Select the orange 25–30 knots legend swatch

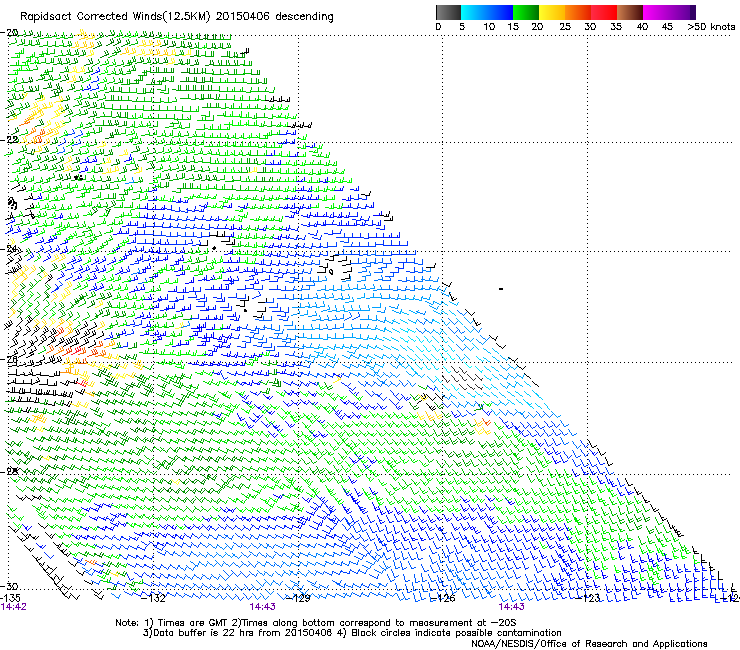[x=578, y=12]
